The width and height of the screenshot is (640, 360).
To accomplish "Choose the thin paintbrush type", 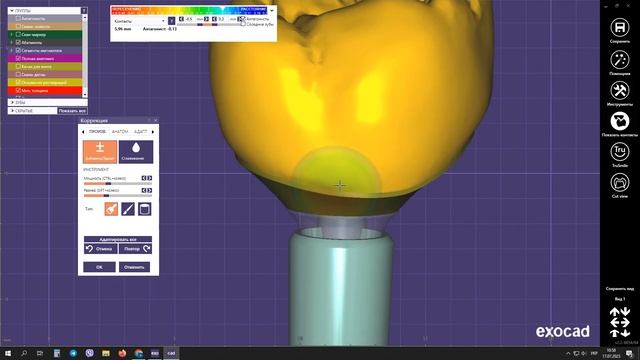I will click(128, 209).
